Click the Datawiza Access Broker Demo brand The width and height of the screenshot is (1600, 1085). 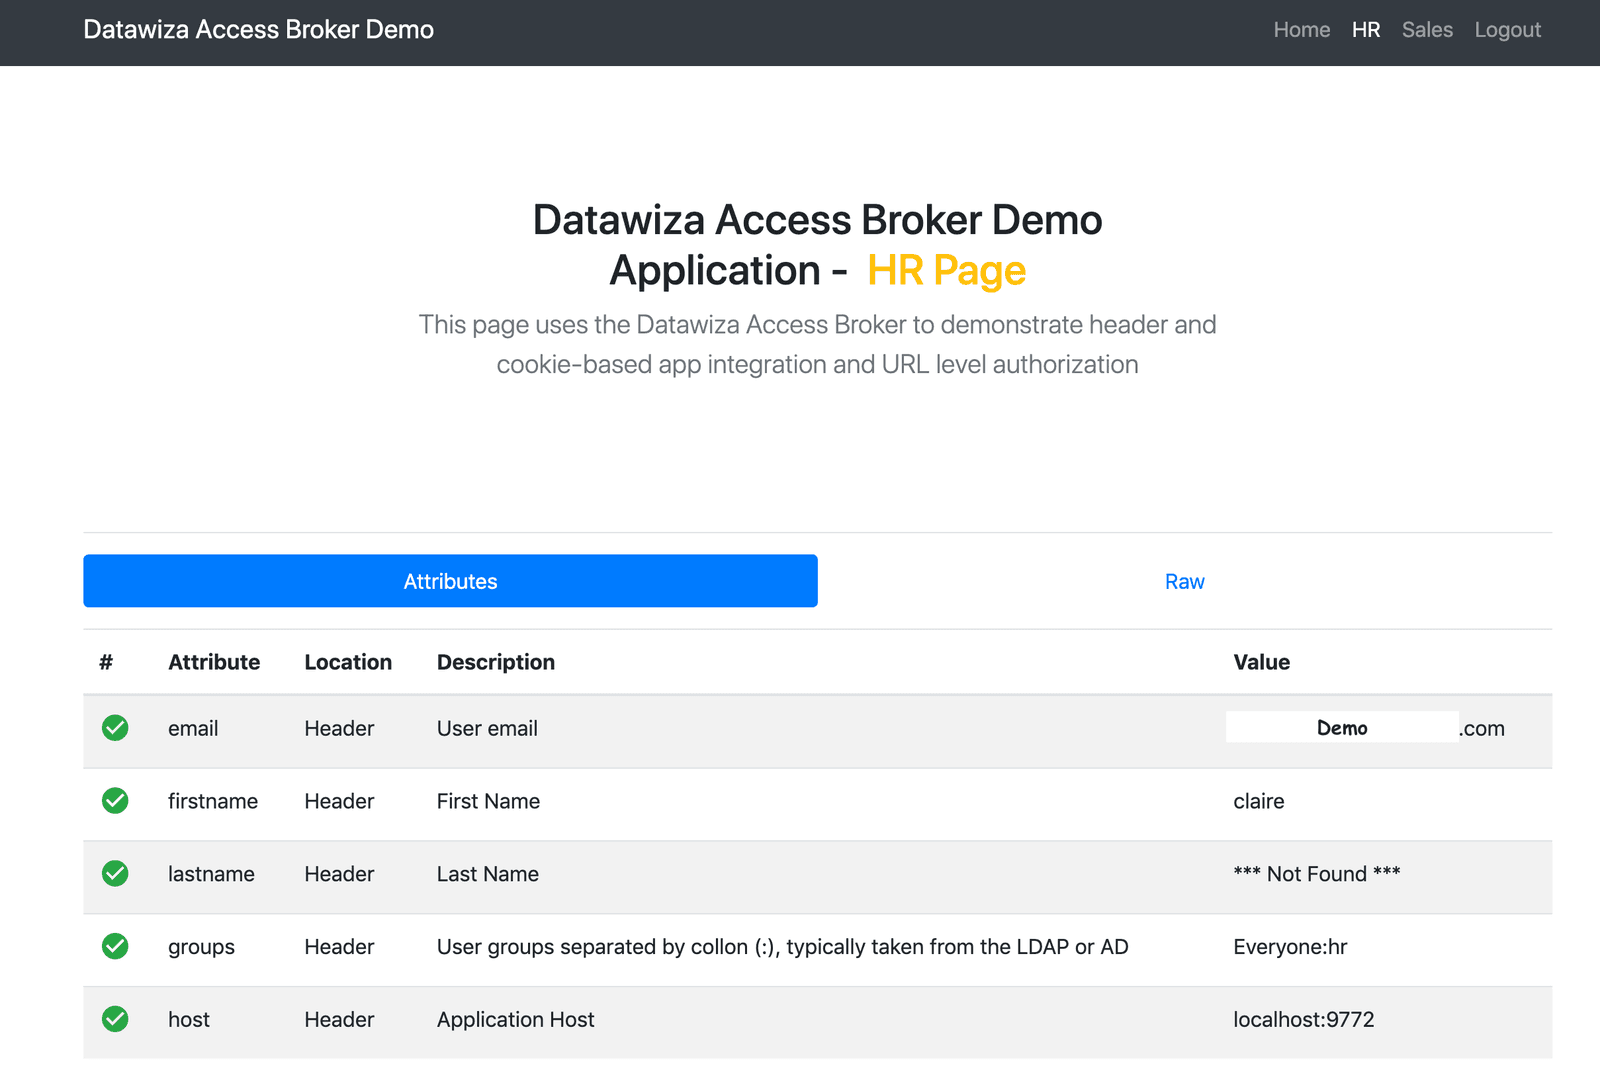click(x=258, y=30)
